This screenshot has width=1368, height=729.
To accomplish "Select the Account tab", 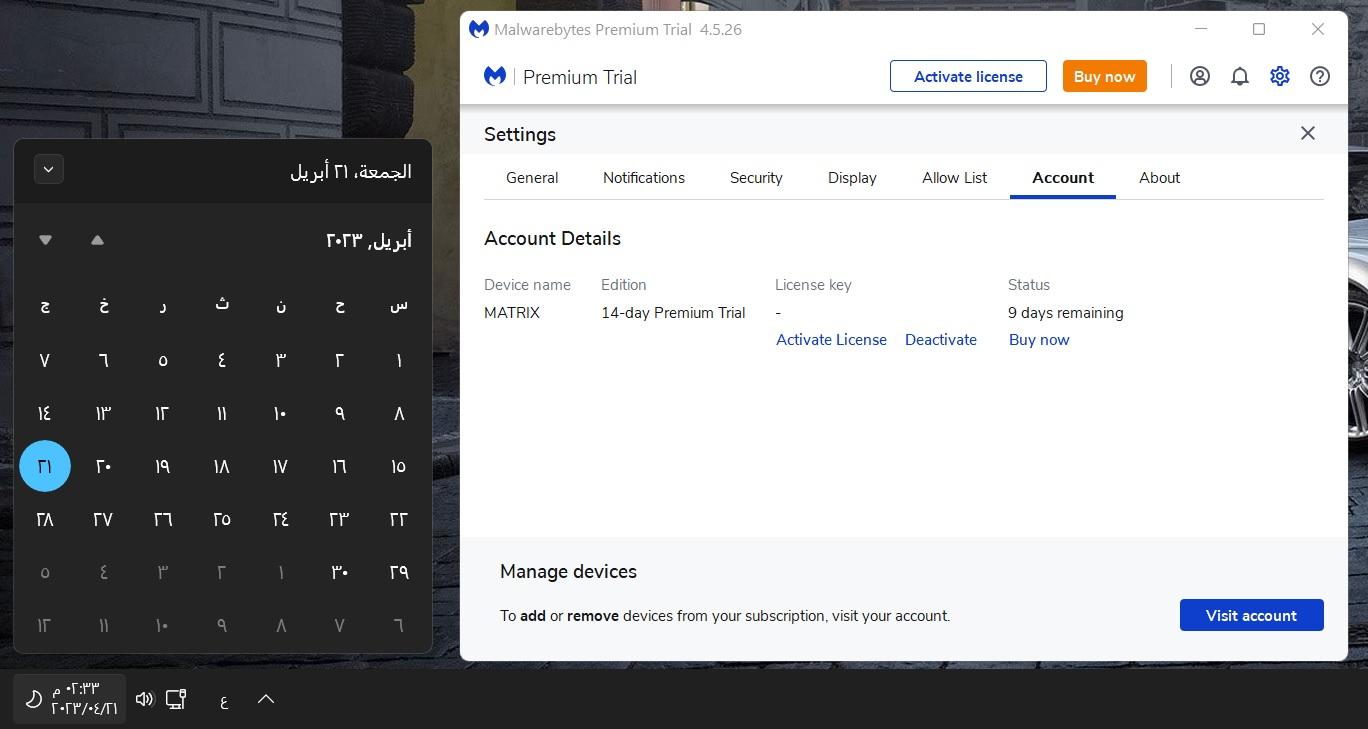I will 1063,178.
